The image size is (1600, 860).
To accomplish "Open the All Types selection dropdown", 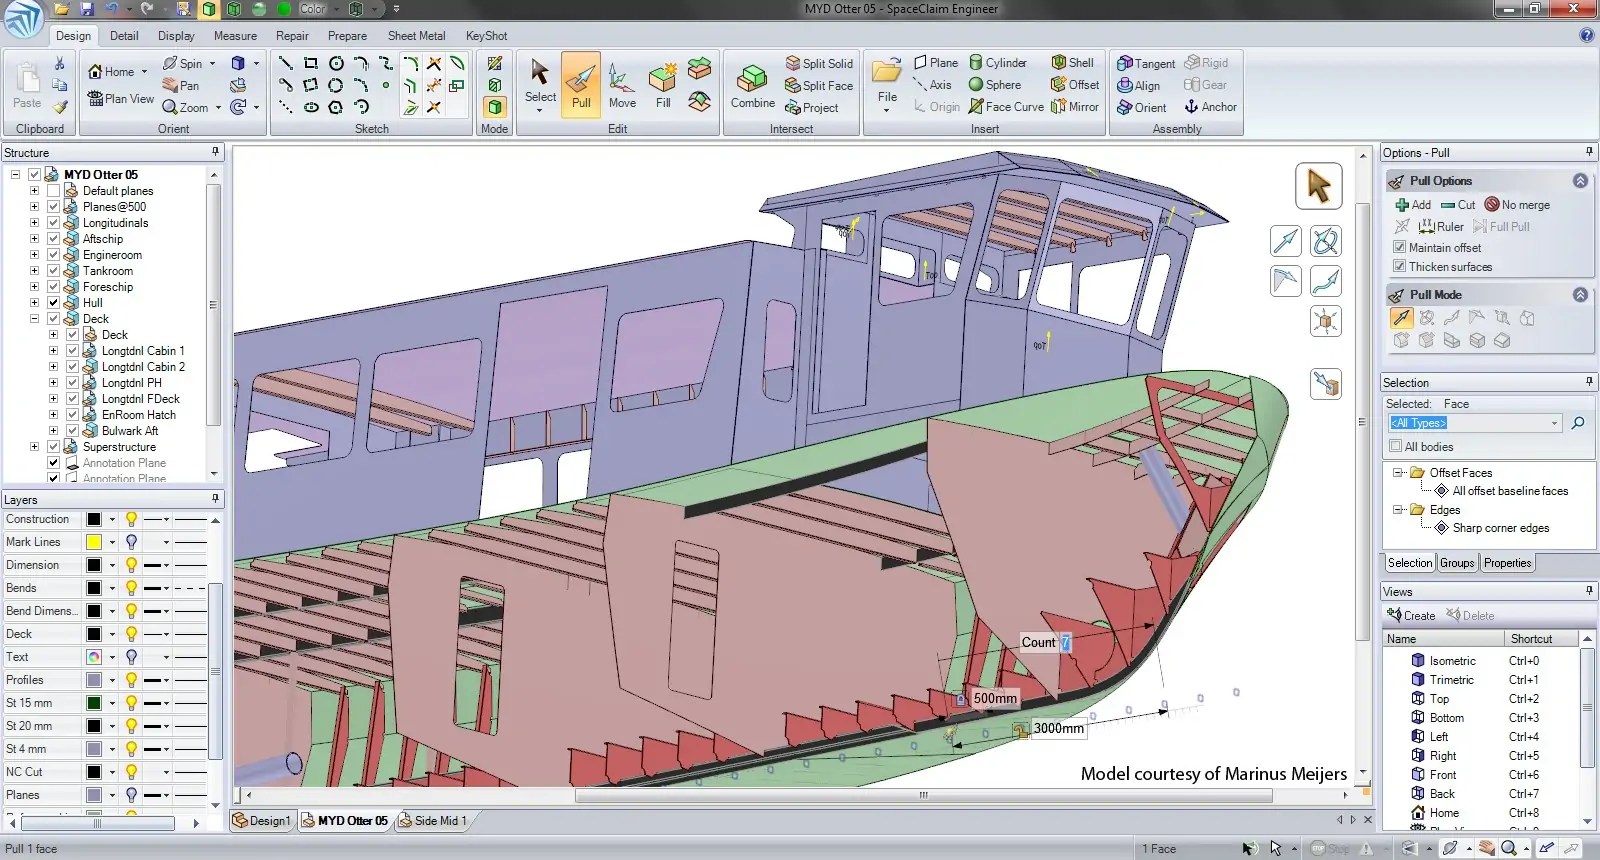I will (1475, 423).
